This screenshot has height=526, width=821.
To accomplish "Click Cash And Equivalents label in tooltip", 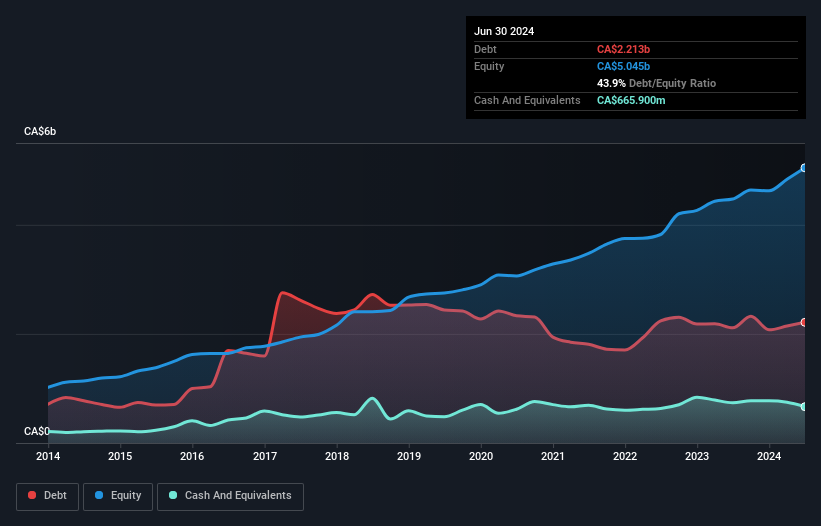I will [x=527, y=100].
